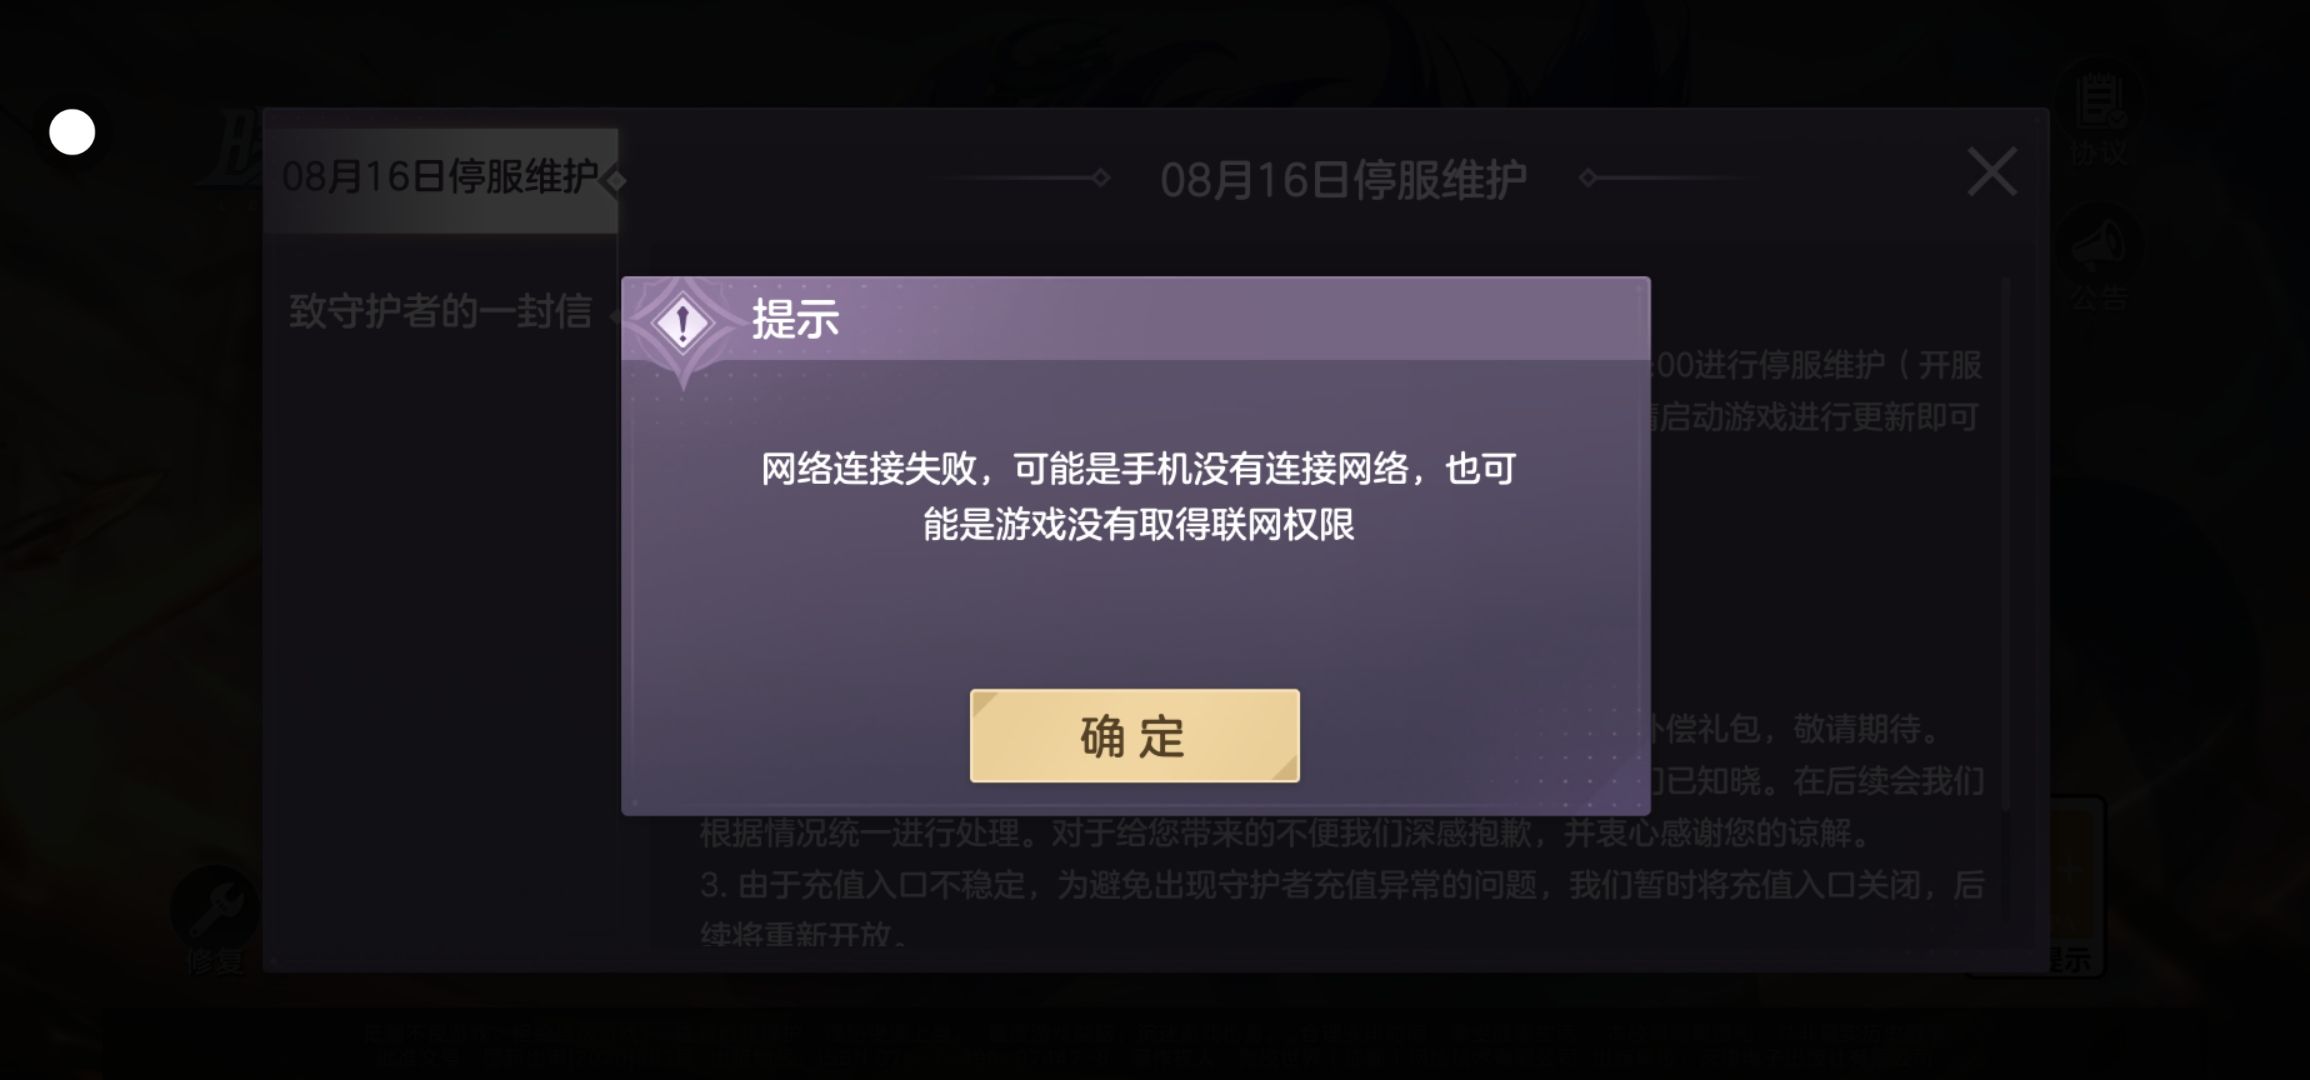Confirm the network error with 确定
2310x1080 pixels.
(1134, 736)
